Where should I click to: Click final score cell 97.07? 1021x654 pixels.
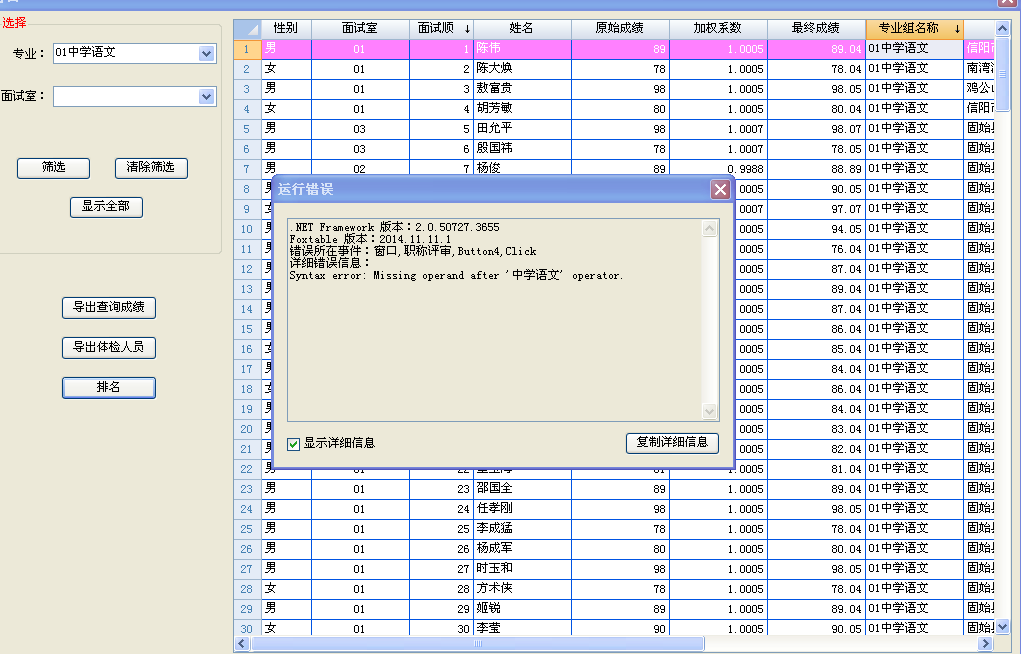click(x=817, y=209)
